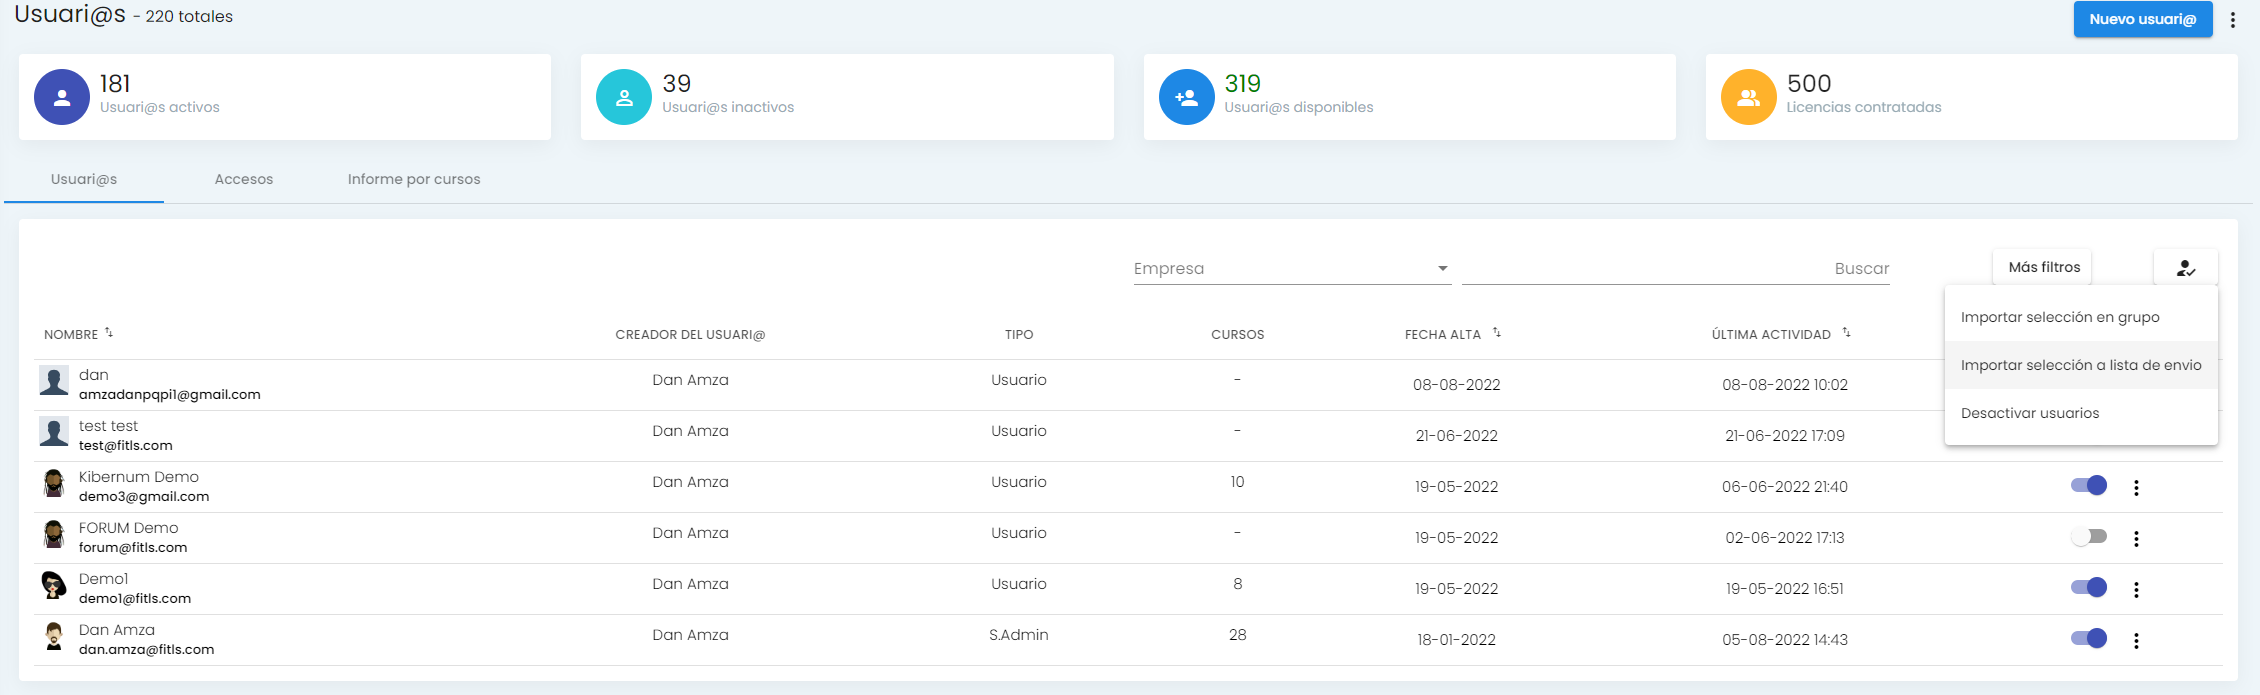Click the active users person icon
2260x695 pixels.
62,97
